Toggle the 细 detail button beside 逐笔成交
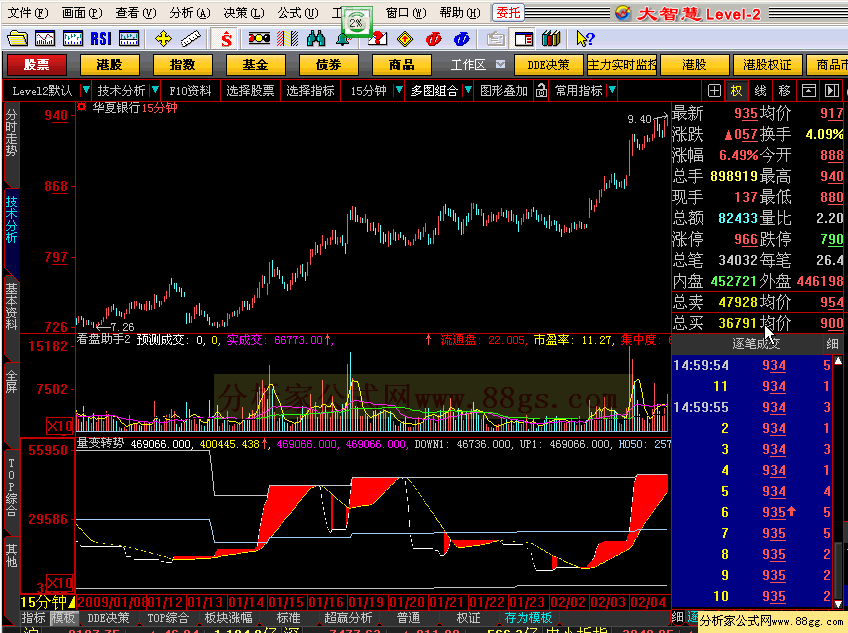This screenshot has height=633, width=848. coord(832,343)
